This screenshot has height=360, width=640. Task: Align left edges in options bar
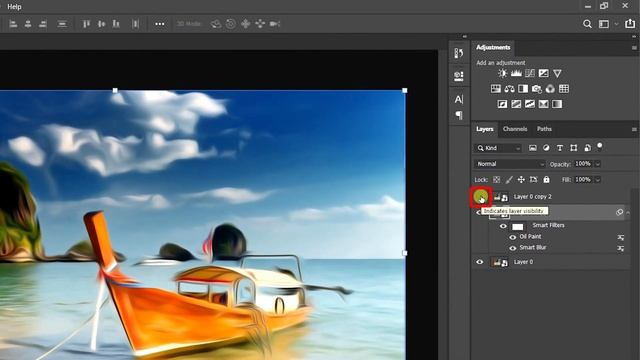tap(13, 24)
